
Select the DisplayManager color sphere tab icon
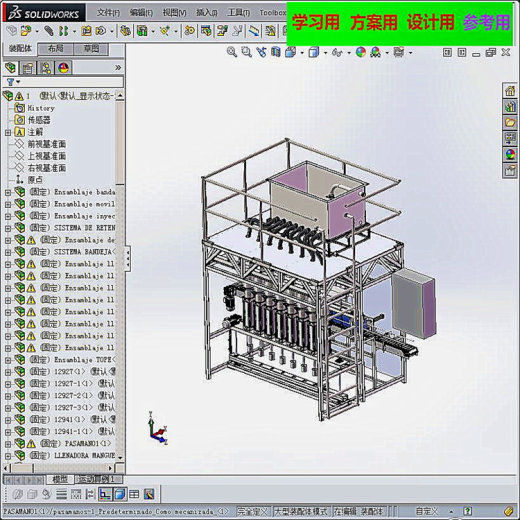coord(63,68)
